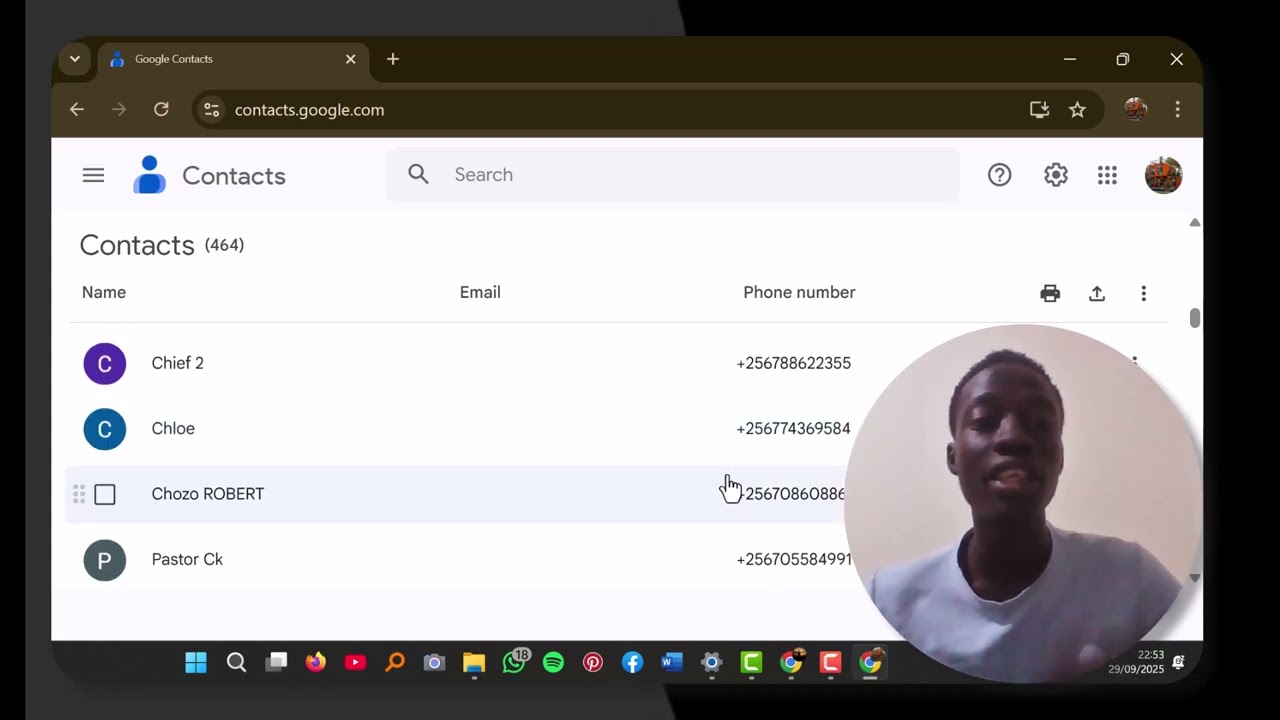Click the drag handle for Chozo ROBERT
This screenshot has height=720, width=1280.
coord(79,494)
